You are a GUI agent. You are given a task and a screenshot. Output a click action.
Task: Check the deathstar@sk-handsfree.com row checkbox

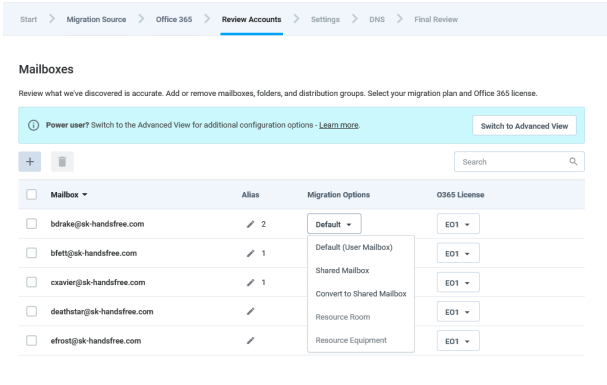point(31,311)
